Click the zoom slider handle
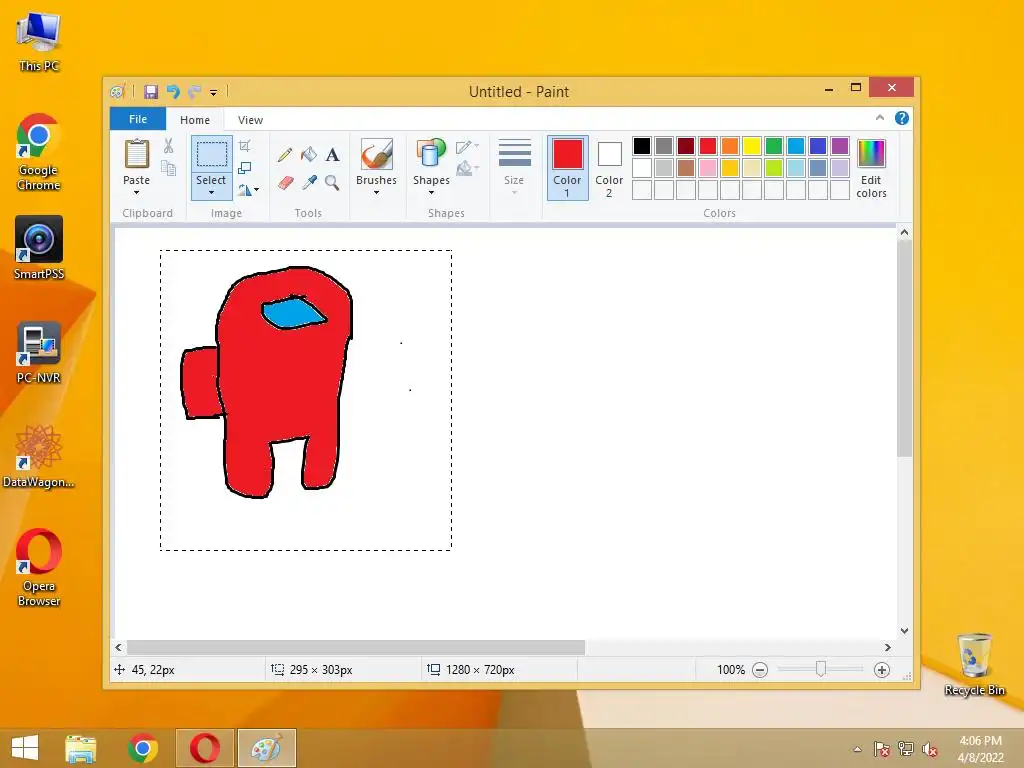 (821, 669)
